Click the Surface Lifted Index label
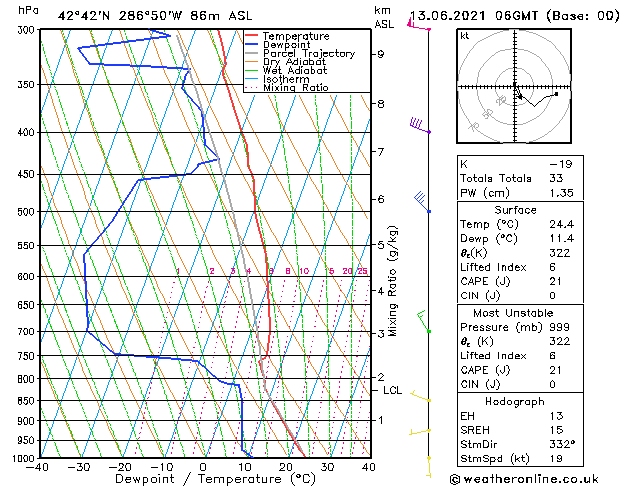 pos(493,267)
